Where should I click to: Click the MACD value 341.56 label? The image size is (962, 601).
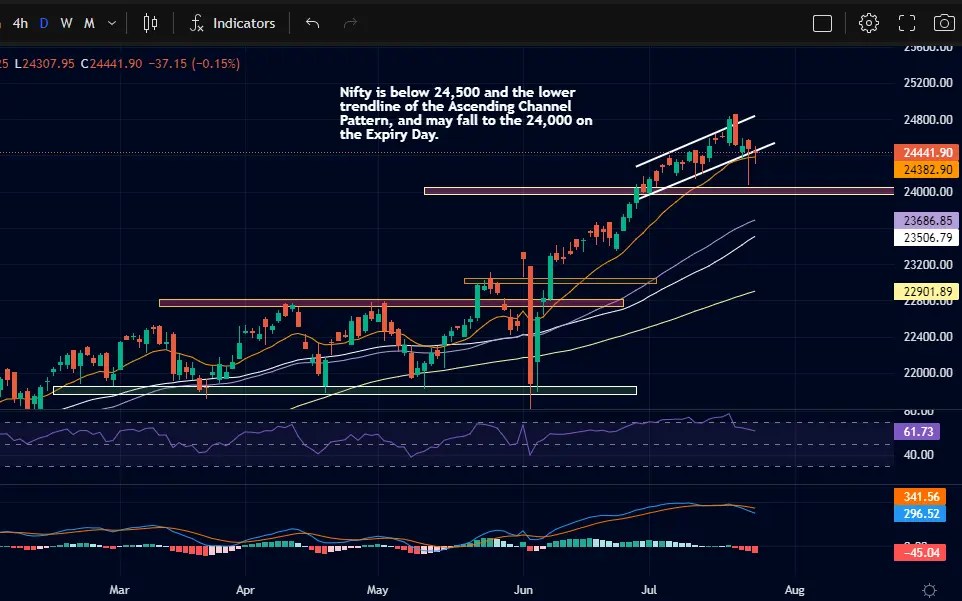point(920,496)
